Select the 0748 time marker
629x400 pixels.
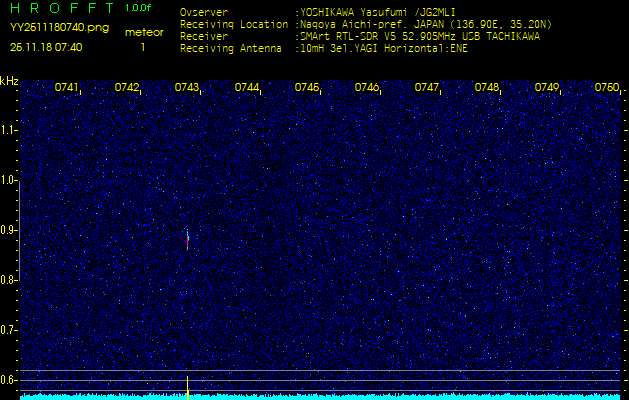487,87
